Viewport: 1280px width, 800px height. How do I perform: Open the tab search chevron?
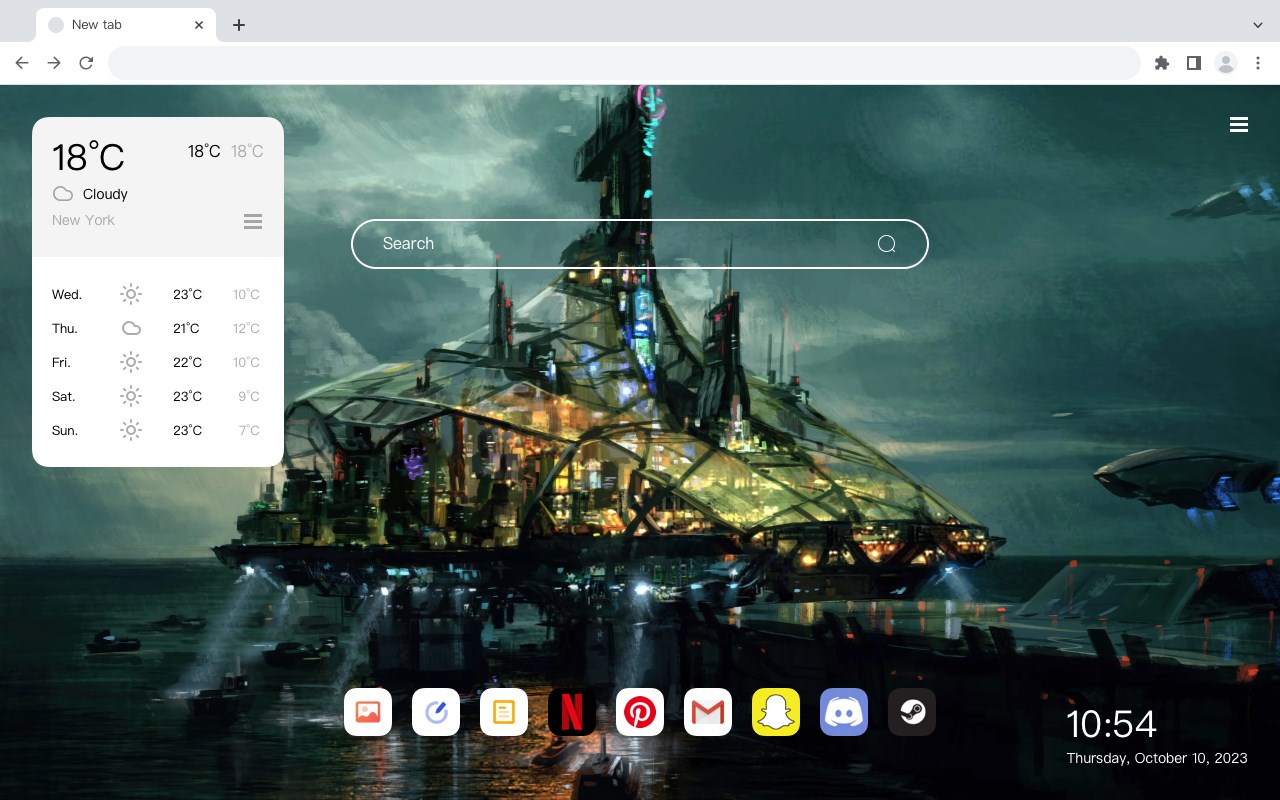[1258, 24]
